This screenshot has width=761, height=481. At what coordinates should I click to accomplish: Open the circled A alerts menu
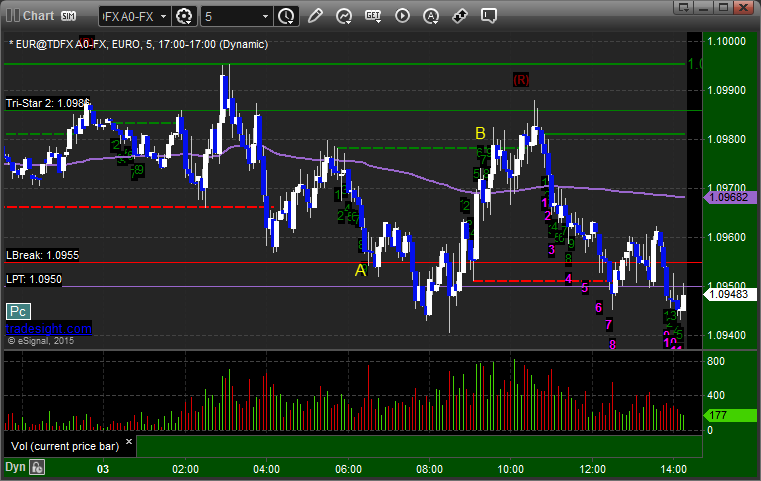click(x=430, y=16)
